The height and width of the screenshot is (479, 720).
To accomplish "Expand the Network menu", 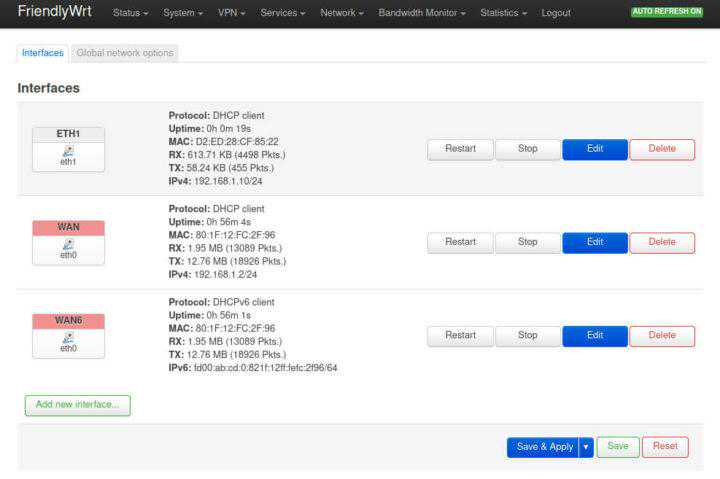I will pyautogui.click(x=341, y=13).
